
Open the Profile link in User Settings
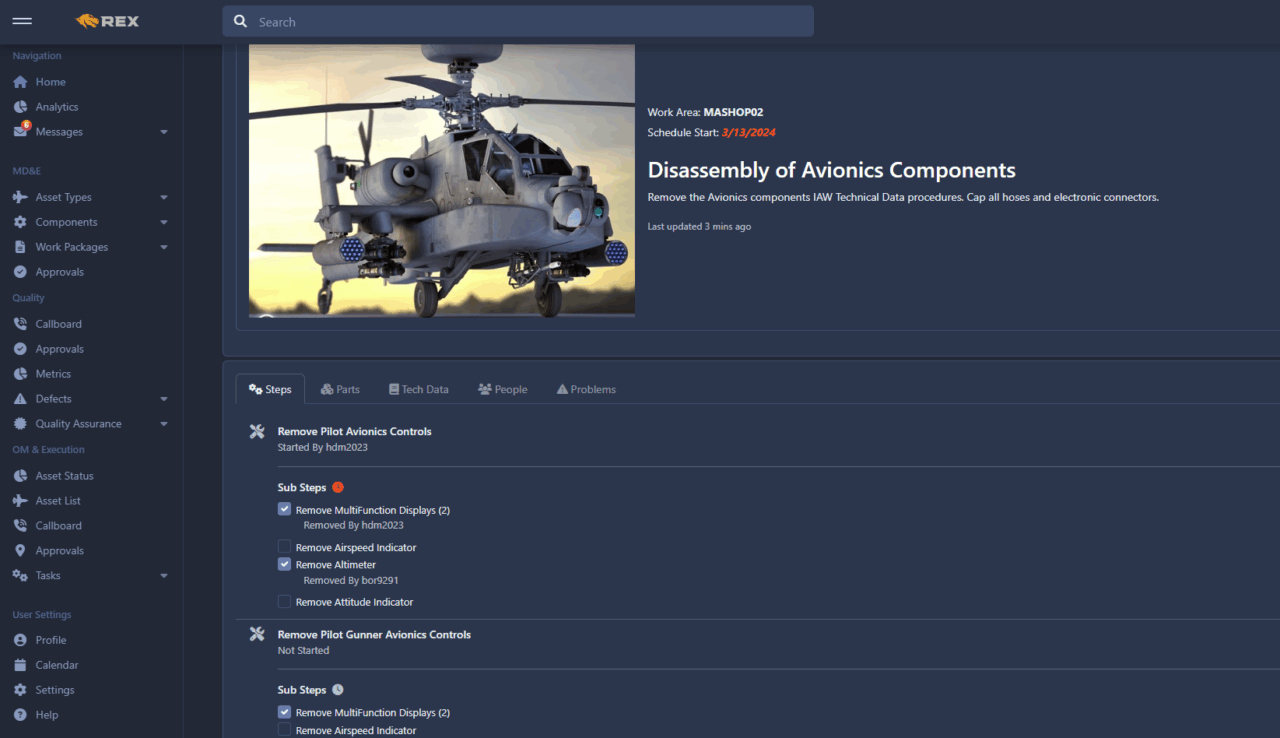click(50, 640)
